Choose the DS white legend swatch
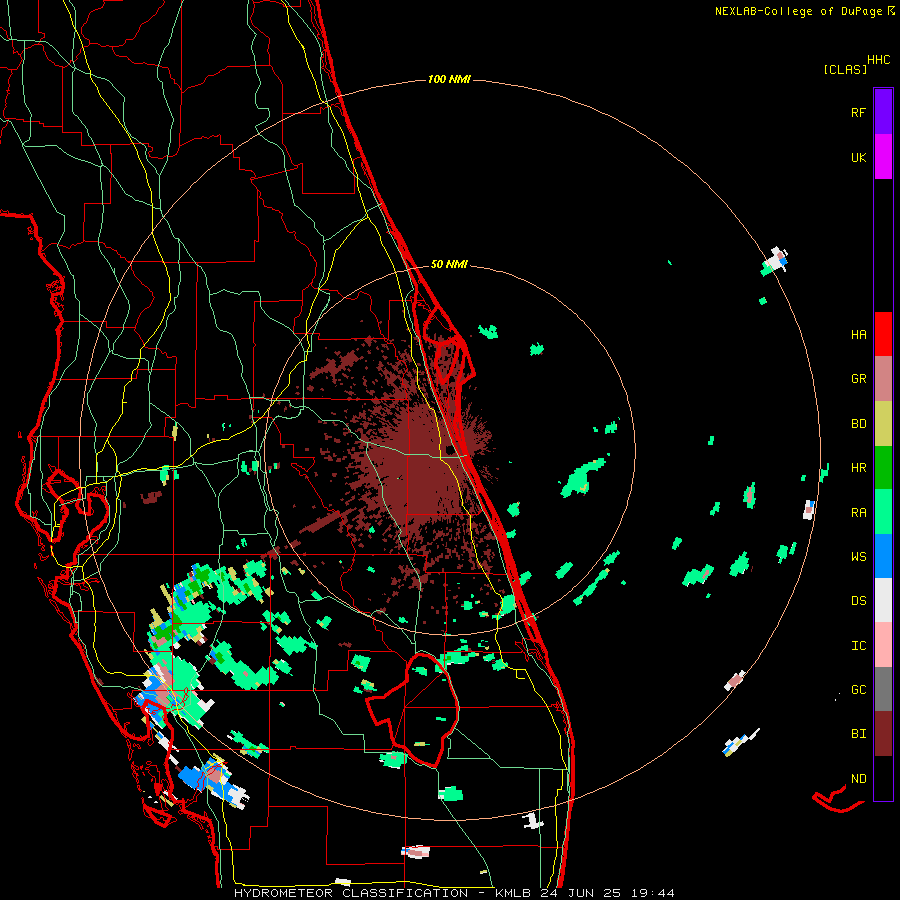The image size is (900, 900). 883,600
